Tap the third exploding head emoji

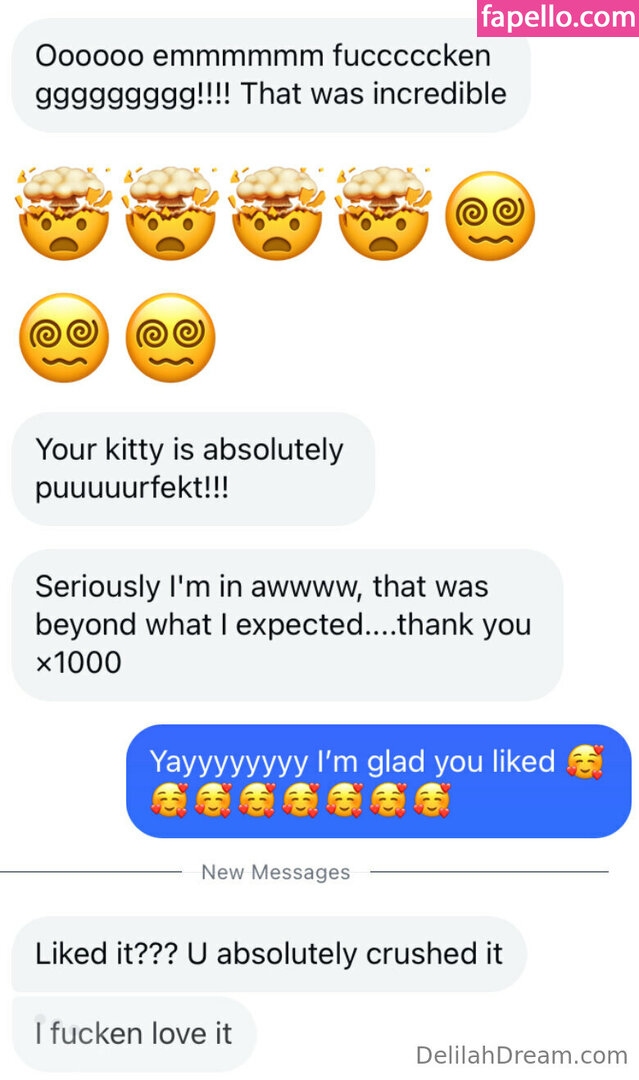click(x=278, y=213)
